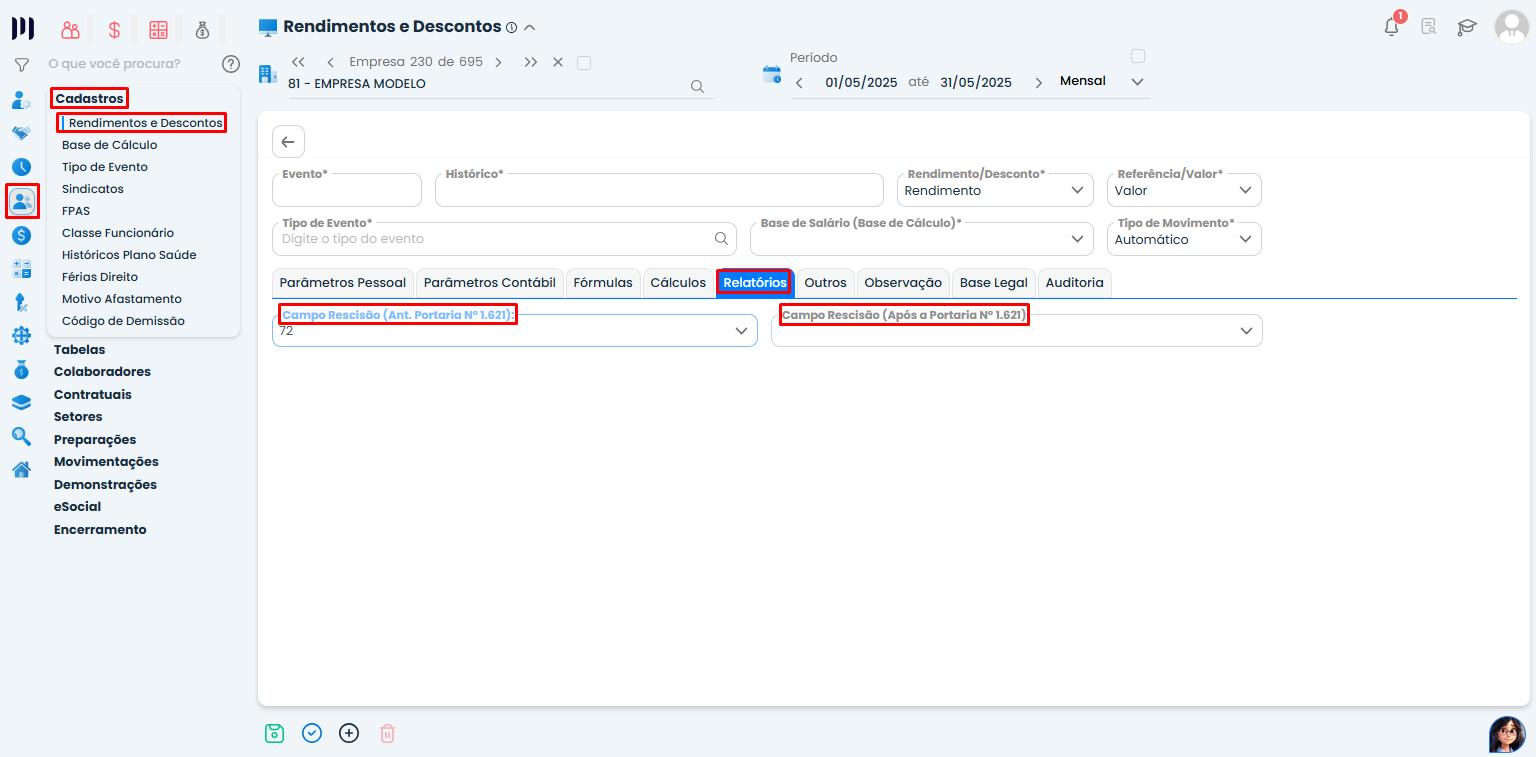Expand the Rendimento/Desconto dropdown
Image resolution: width=1536 pixels, height=757 pixels.
click(1077, 190)
